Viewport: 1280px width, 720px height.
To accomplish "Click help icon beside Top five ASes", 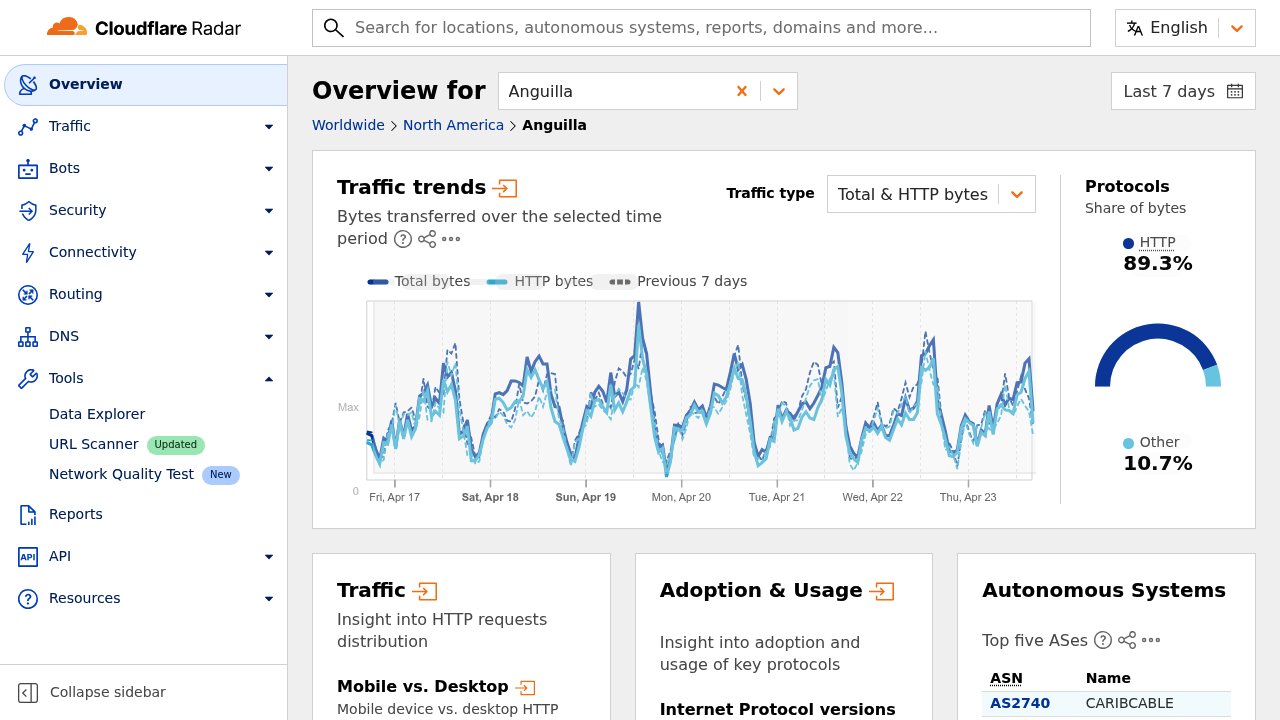I will 1103,640.
